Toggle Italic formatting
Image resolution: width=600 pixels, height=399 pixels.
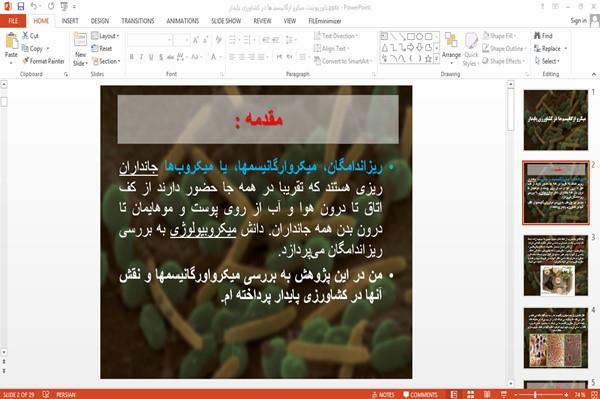(141, 57)
